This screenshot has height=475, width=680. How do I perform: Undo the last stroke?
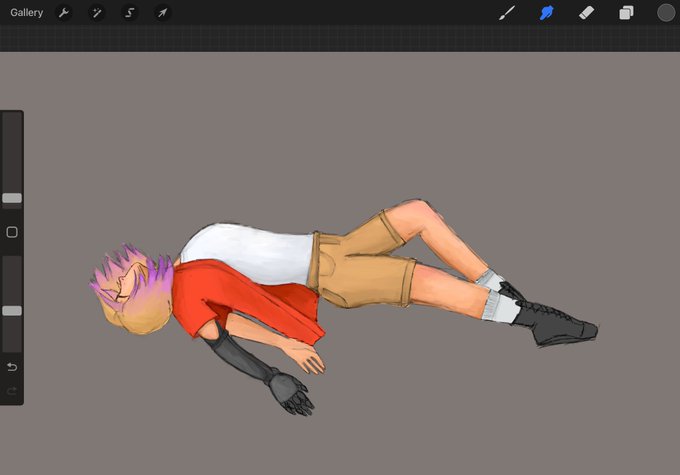(x=12, y=367)
